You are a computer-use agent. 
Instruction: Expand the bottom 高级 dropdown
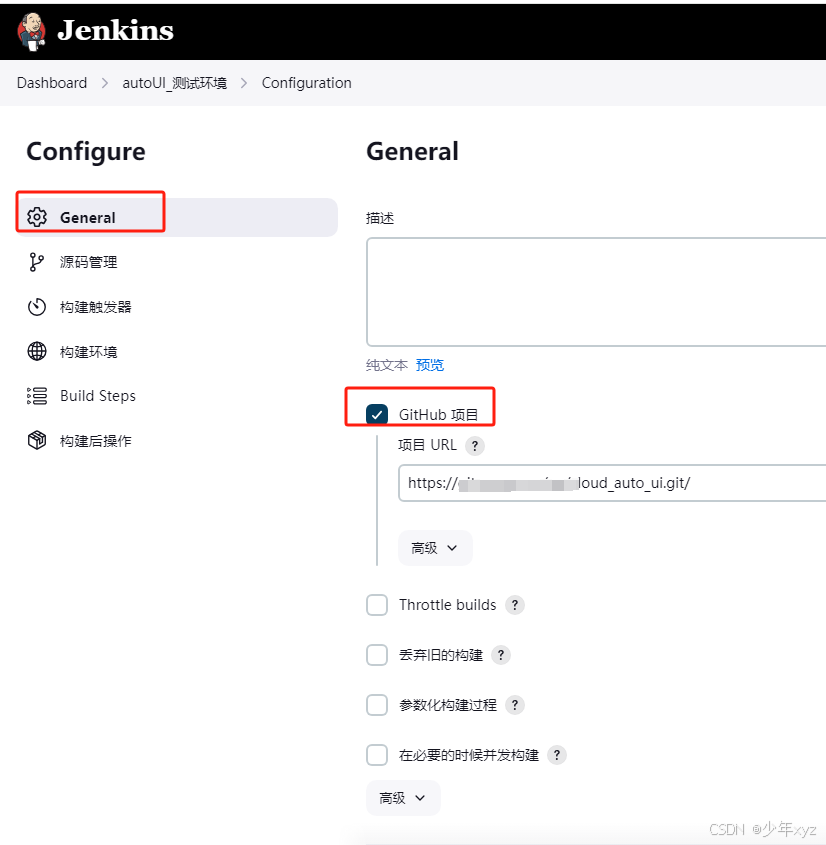point(403,798)
